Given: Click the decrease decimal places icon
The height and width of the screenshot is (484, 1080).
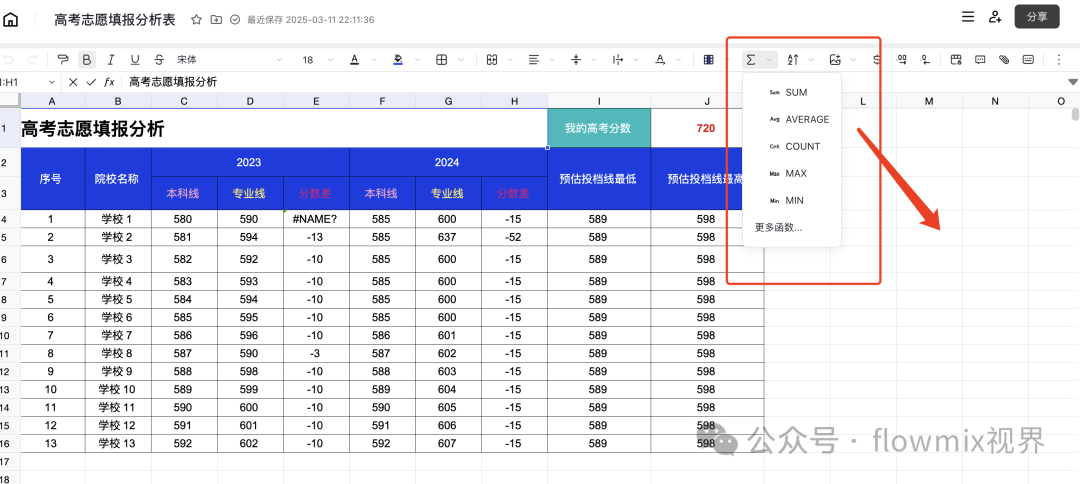Looking at the screenshot, I should pyautogui.click(x=926, y=60).
